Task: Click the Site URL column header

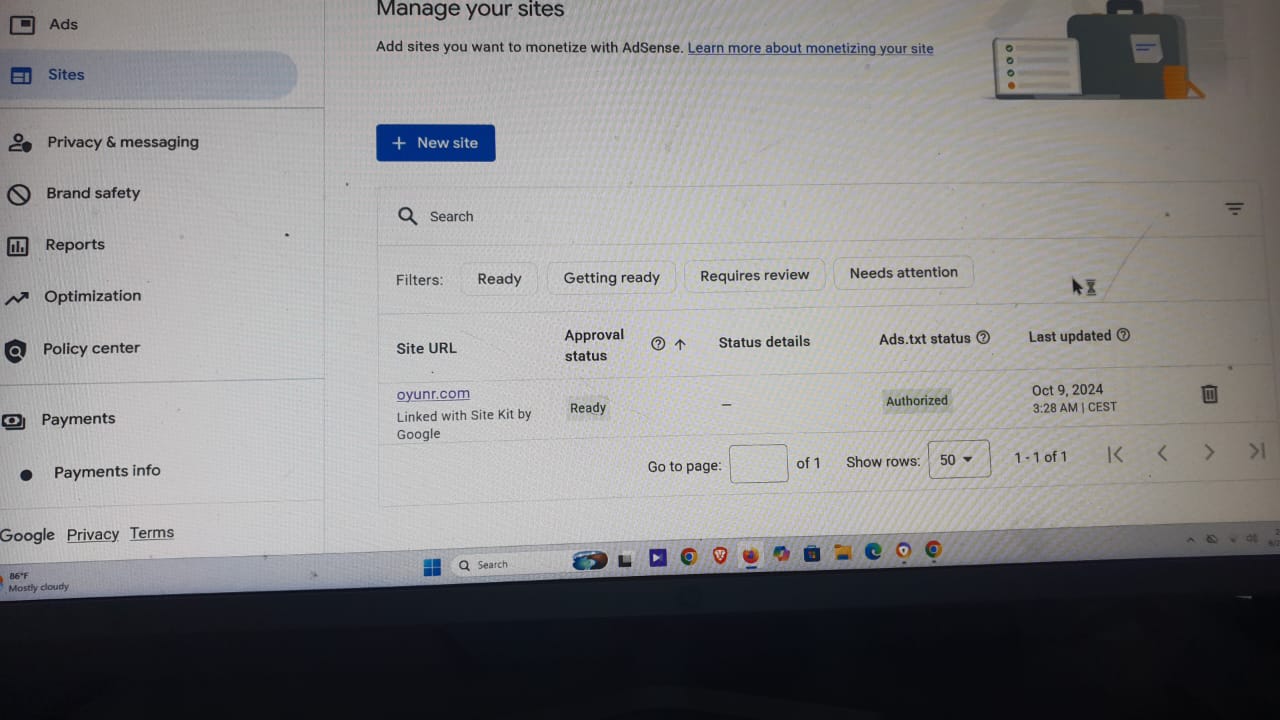Action: 426,348
